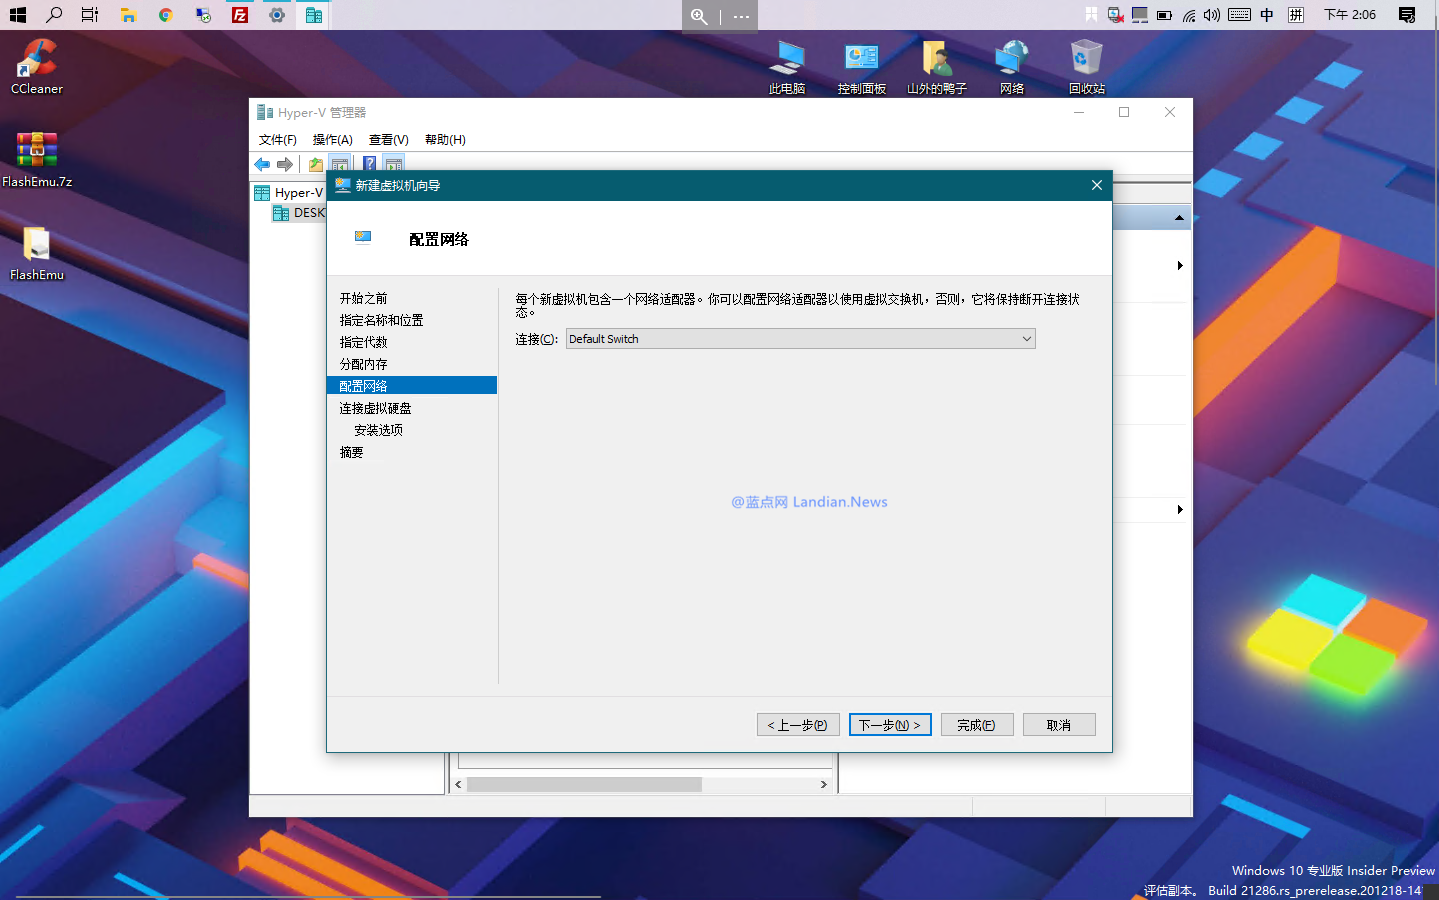Open the 查看(V) menu
The height and width of the screenshot is (900, 1439).
[x=388, y=140]
